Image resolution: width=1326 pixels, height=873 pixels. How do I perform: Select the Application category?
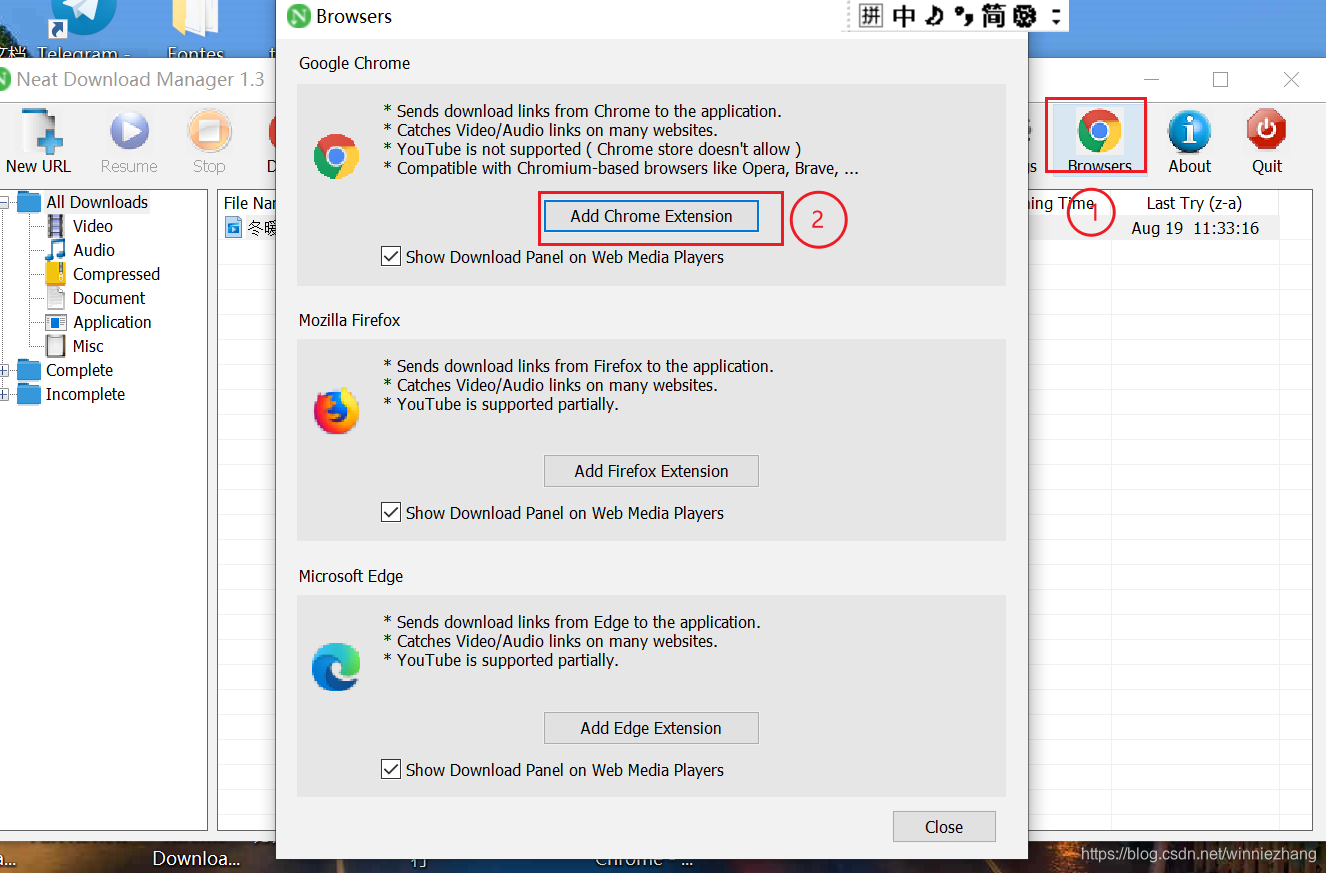click(112, 322)
